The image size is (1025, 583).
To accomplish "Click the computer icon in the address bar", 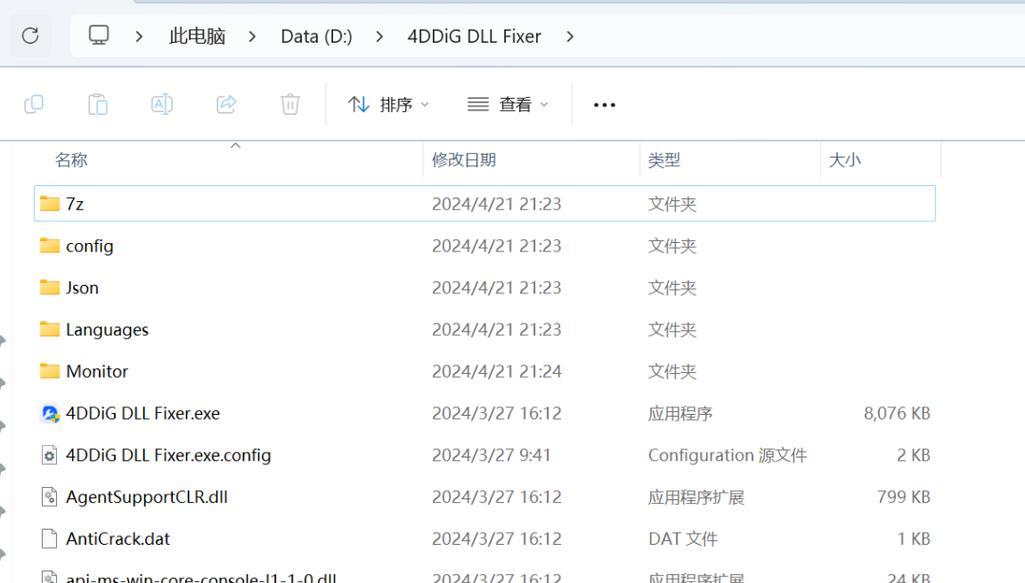I will tap(99, 35).
